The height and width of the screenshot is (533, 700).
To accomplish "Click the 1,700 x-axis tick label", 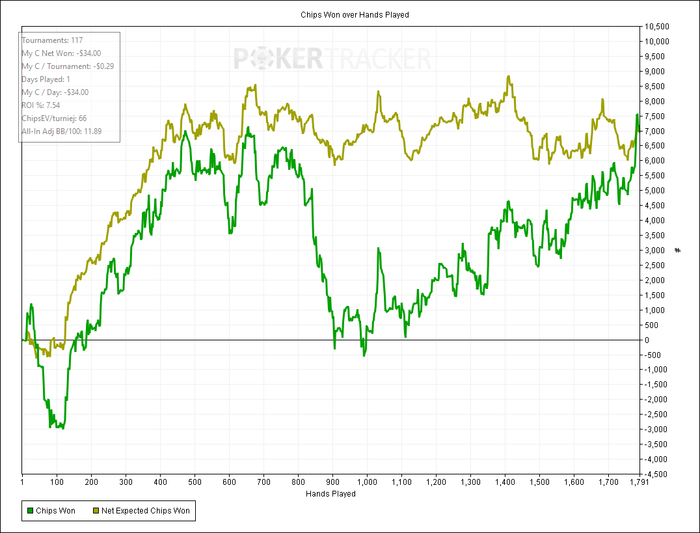I will (608, 482).
